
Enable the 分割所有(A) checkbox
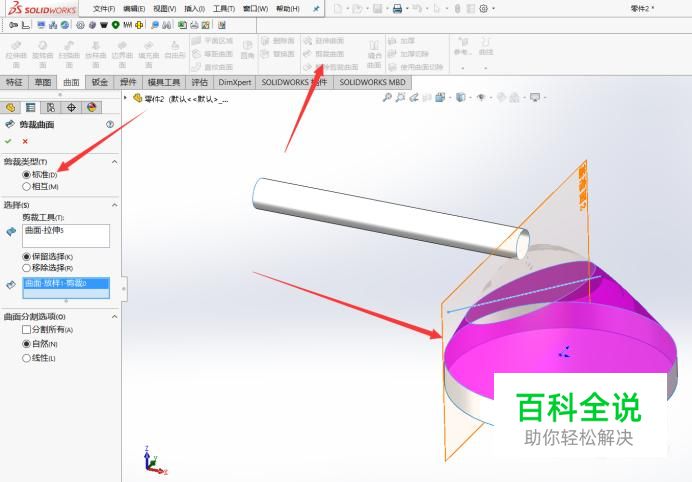[x=26, y=329]
